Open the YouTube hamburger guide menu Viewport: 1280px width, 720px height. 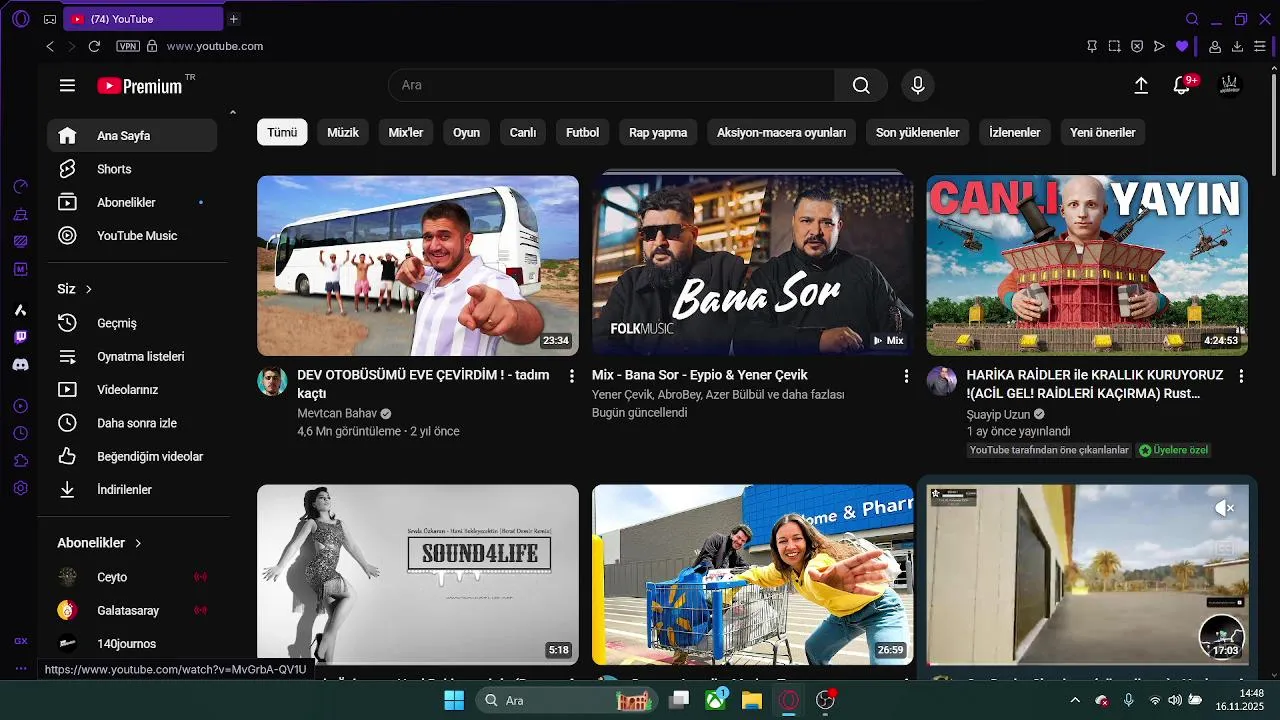pos(67,85)
